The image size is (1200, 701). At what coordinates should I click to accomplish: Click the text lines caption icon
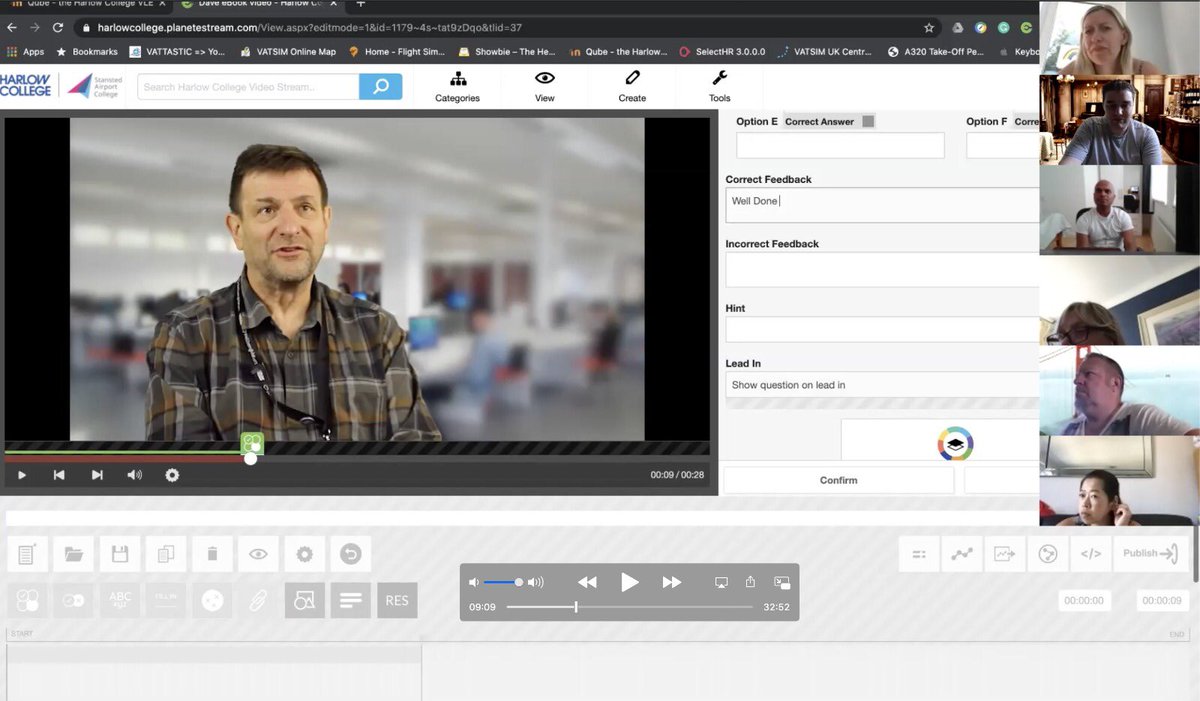coord(350,600)
